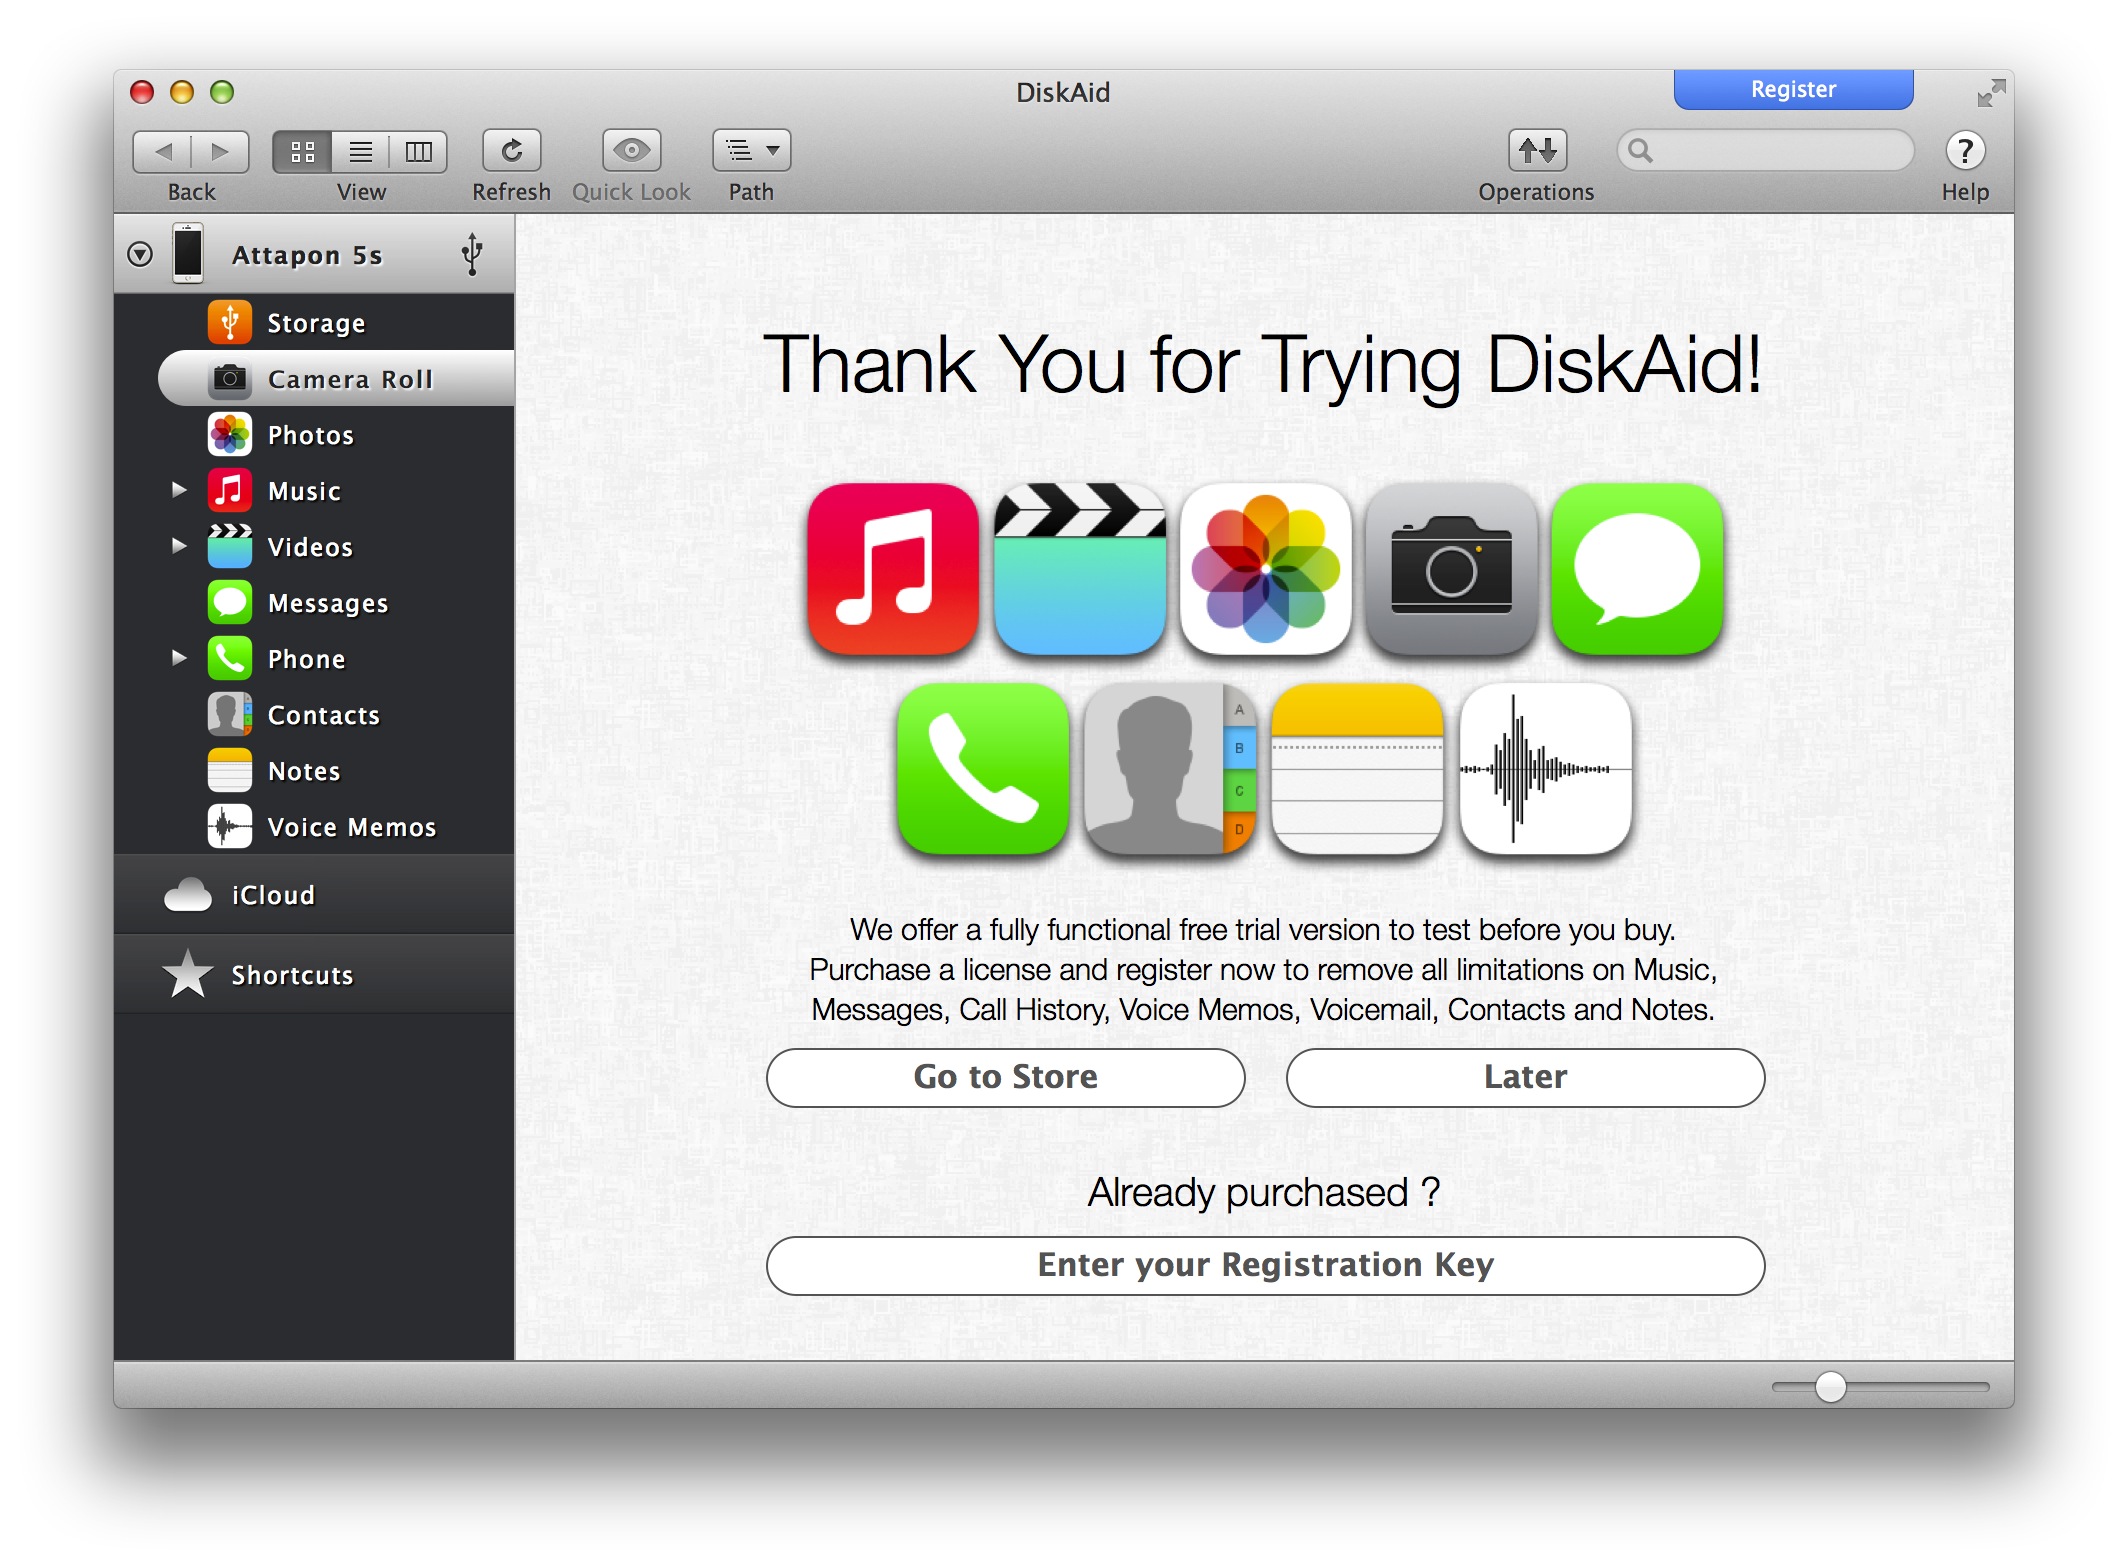Click the large Phone app icon
Image resolution: width=2128 pixels, height=1566 pixels.
pos(983,769)
